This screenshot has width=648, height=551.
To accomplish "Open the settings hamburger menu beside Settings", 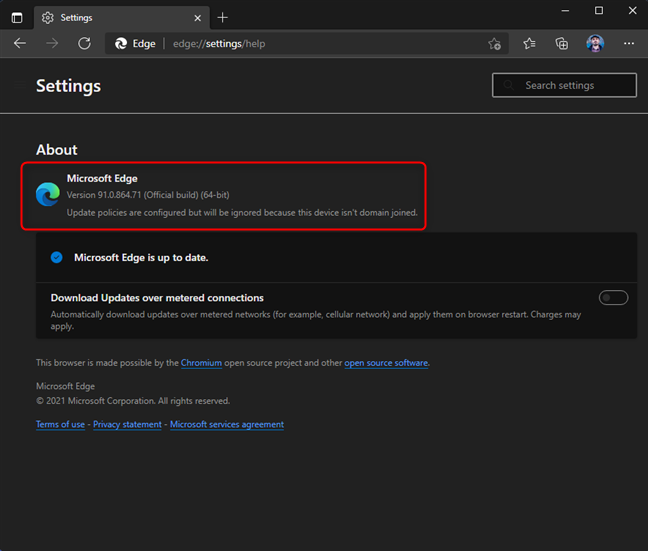I will [x=19, y=85].
